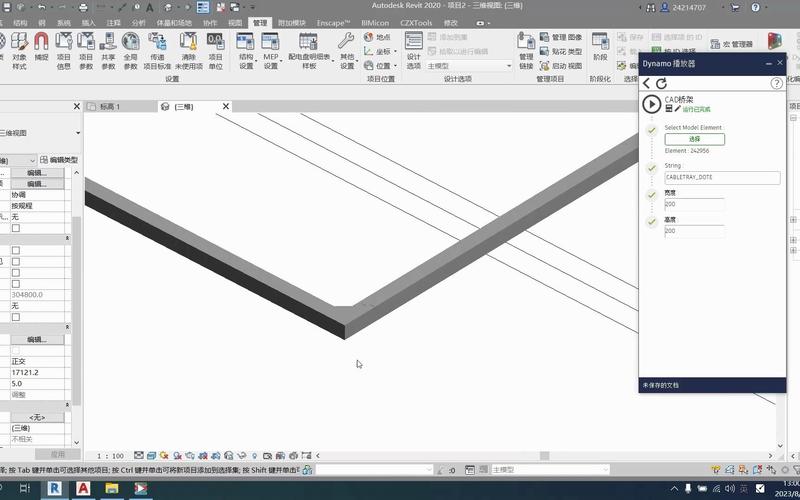This screenshot has height=500, width=800.
Task: Open File Explorer from the taskbar
Action: click(112, 488)
